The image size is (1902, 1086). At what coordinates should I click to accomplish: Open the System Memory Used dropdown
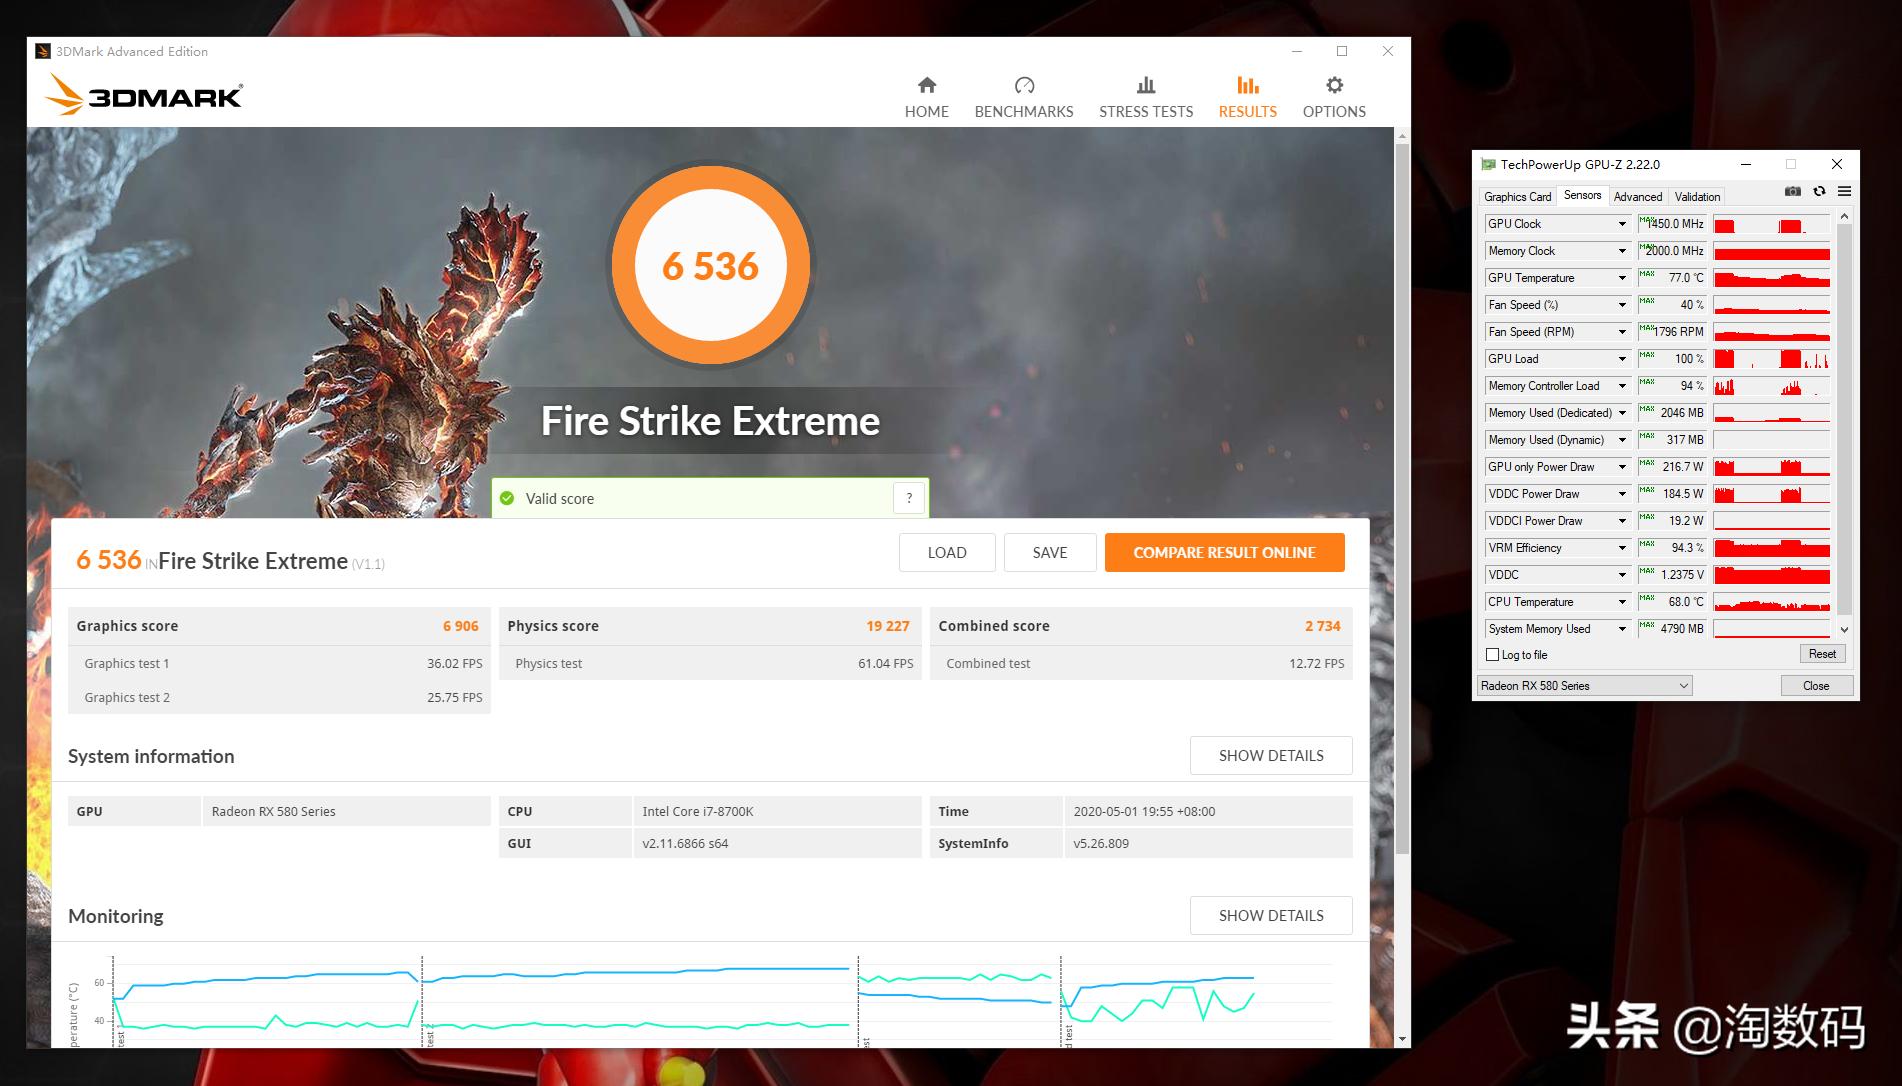click(1622, 629)
